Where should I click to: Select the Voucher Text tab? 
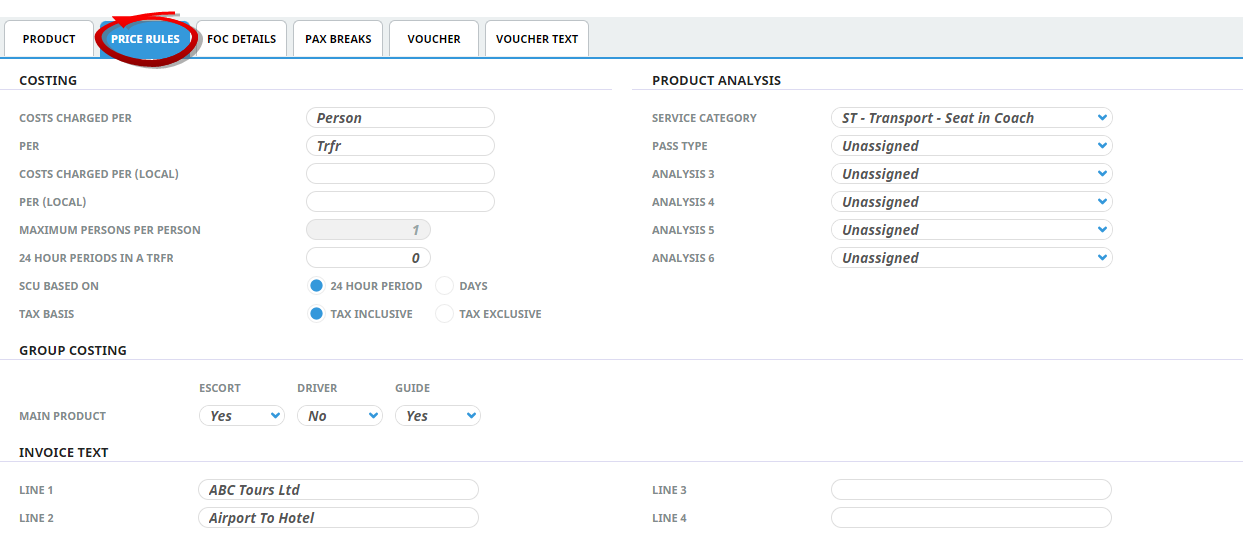[x=537, y=39]
